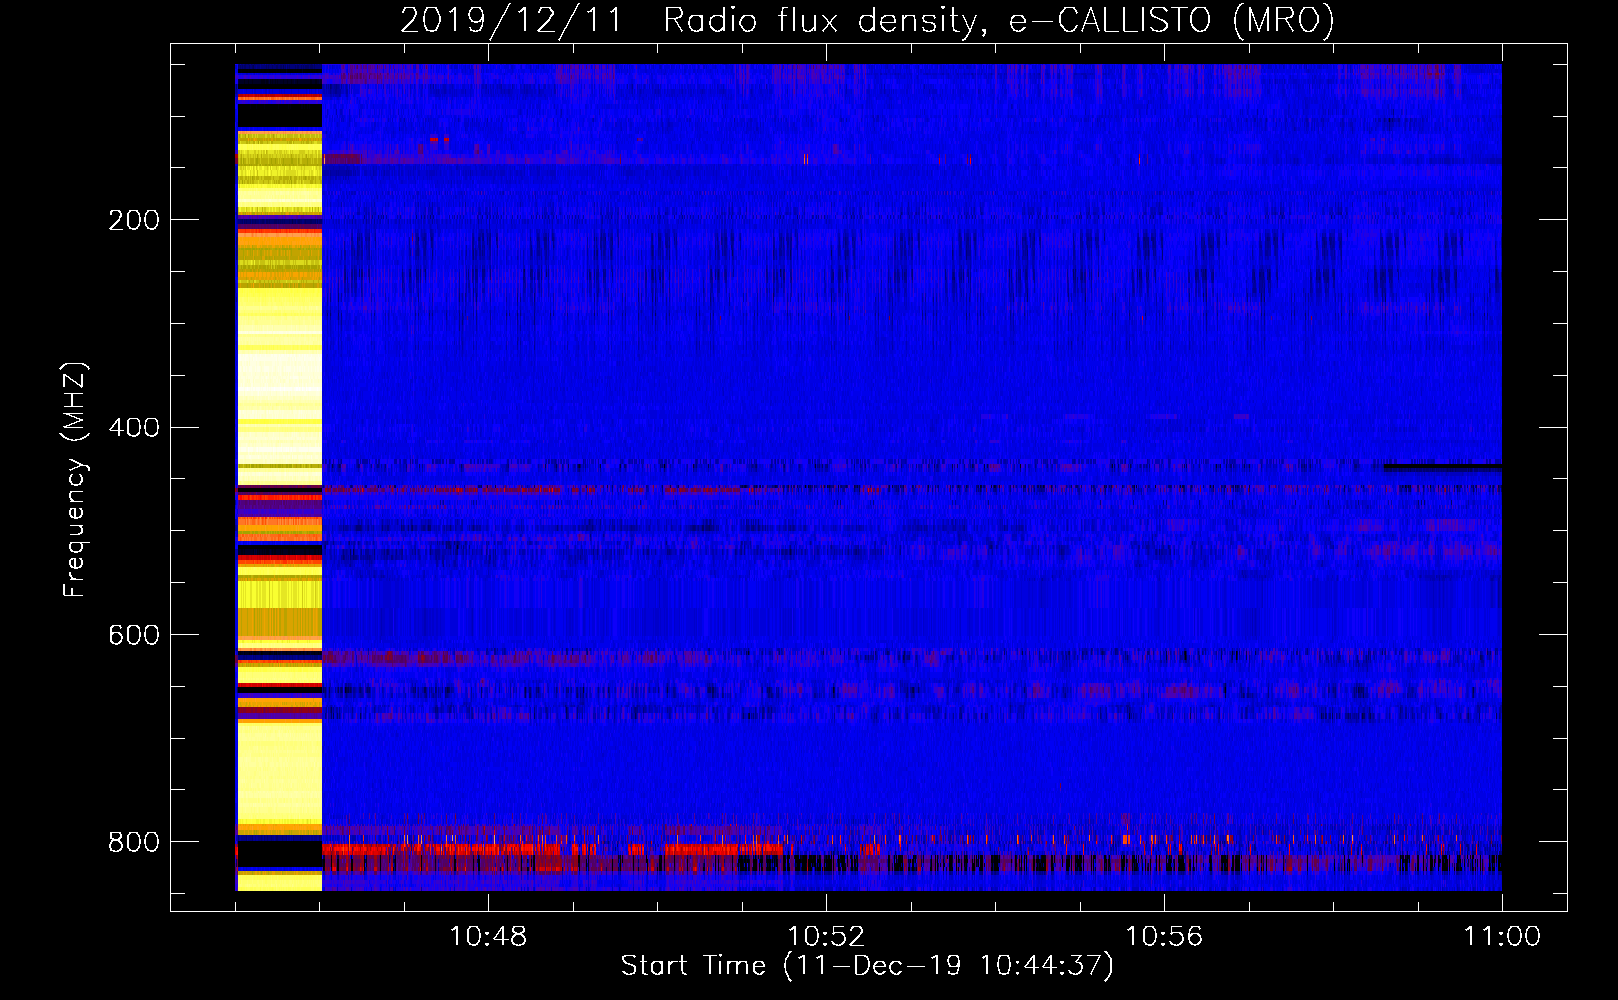Click the 200 frequency tick label
The image size is (1618, 1000).
[133, 220]
